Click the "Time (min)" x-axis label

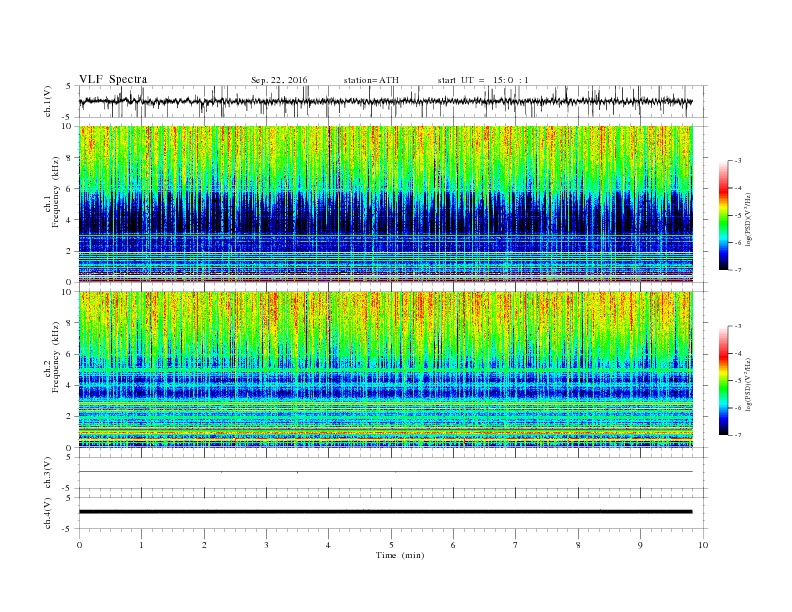click(400, 555)
